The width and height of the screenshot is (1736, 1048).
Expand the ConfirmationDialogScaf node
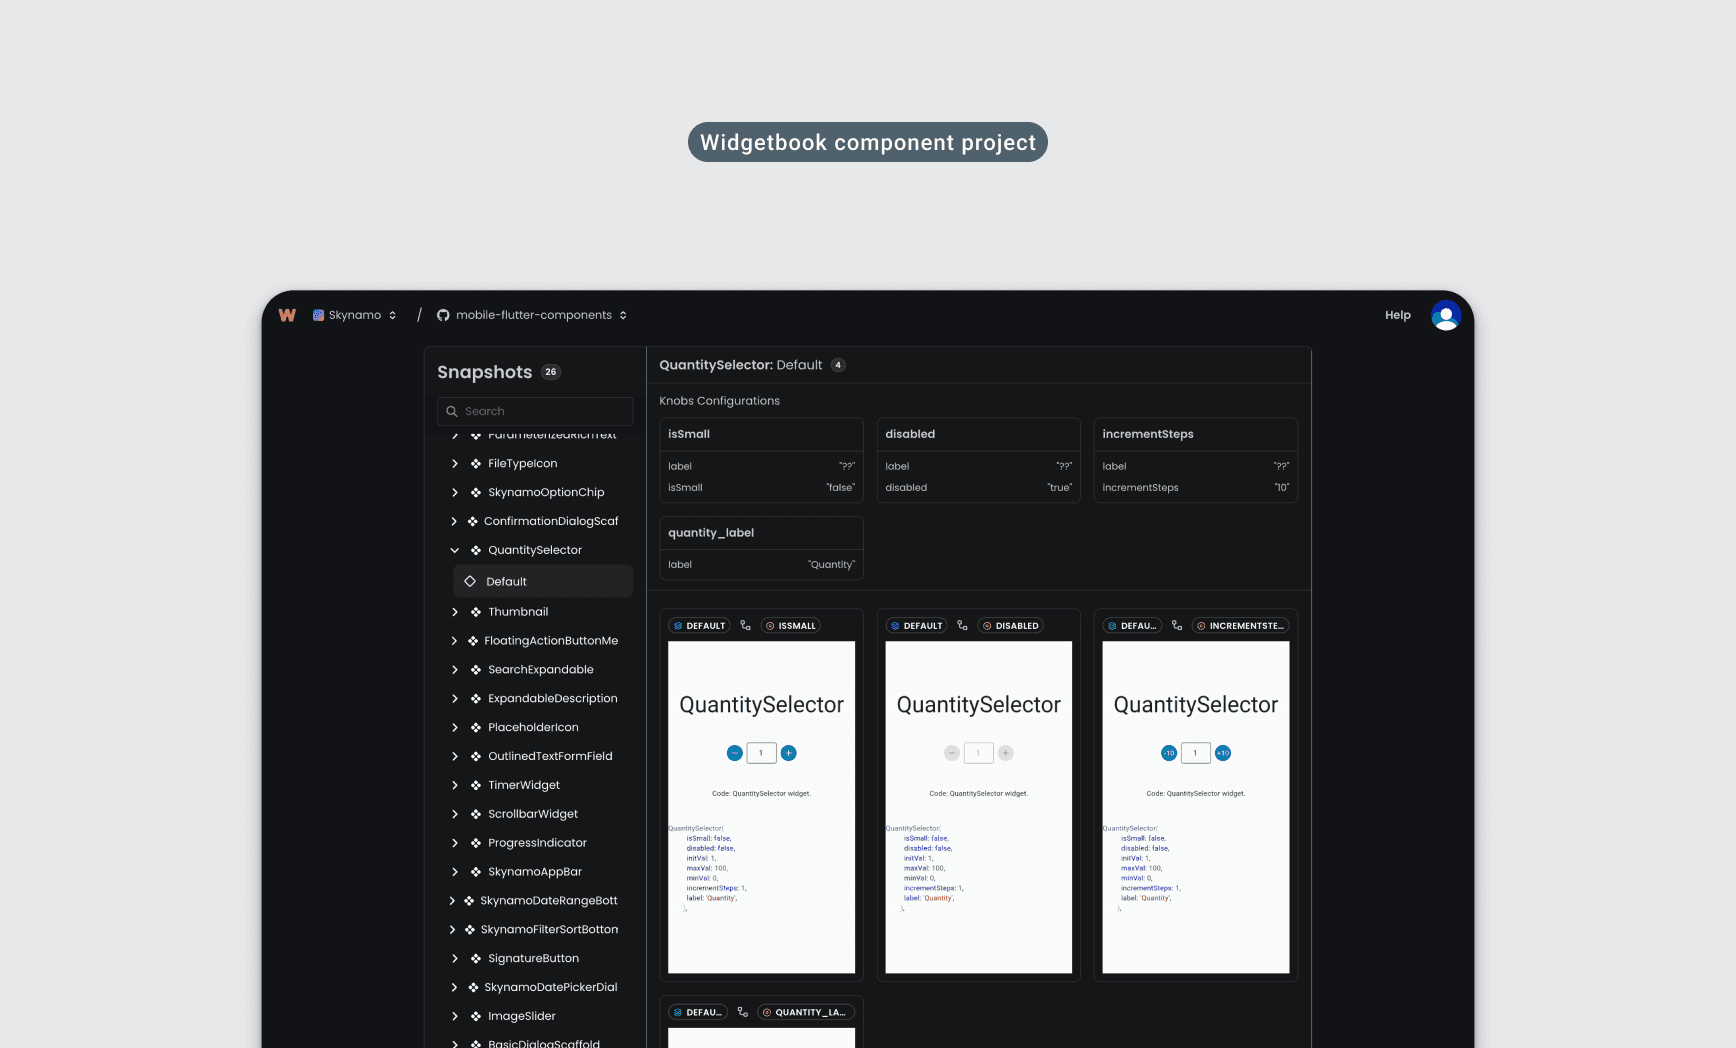tap(454, 521)
